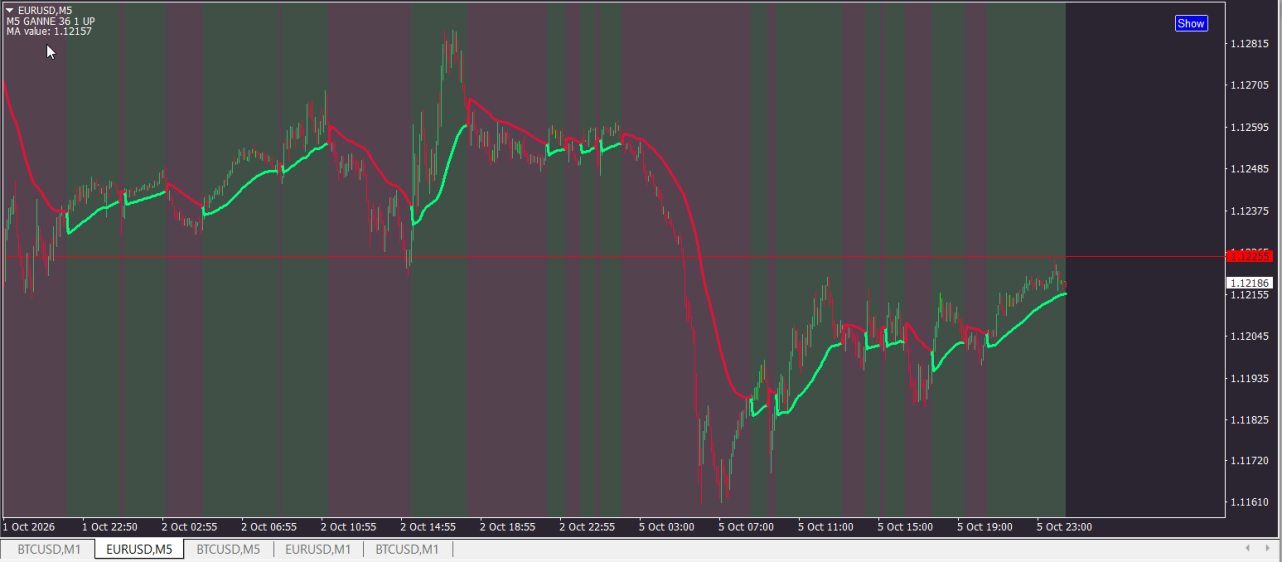Image resolution: width=1282 pixels, height=562 pixels.
Task: Click the '5 Oct 11:00' time axis label
Action: (826, 526)
